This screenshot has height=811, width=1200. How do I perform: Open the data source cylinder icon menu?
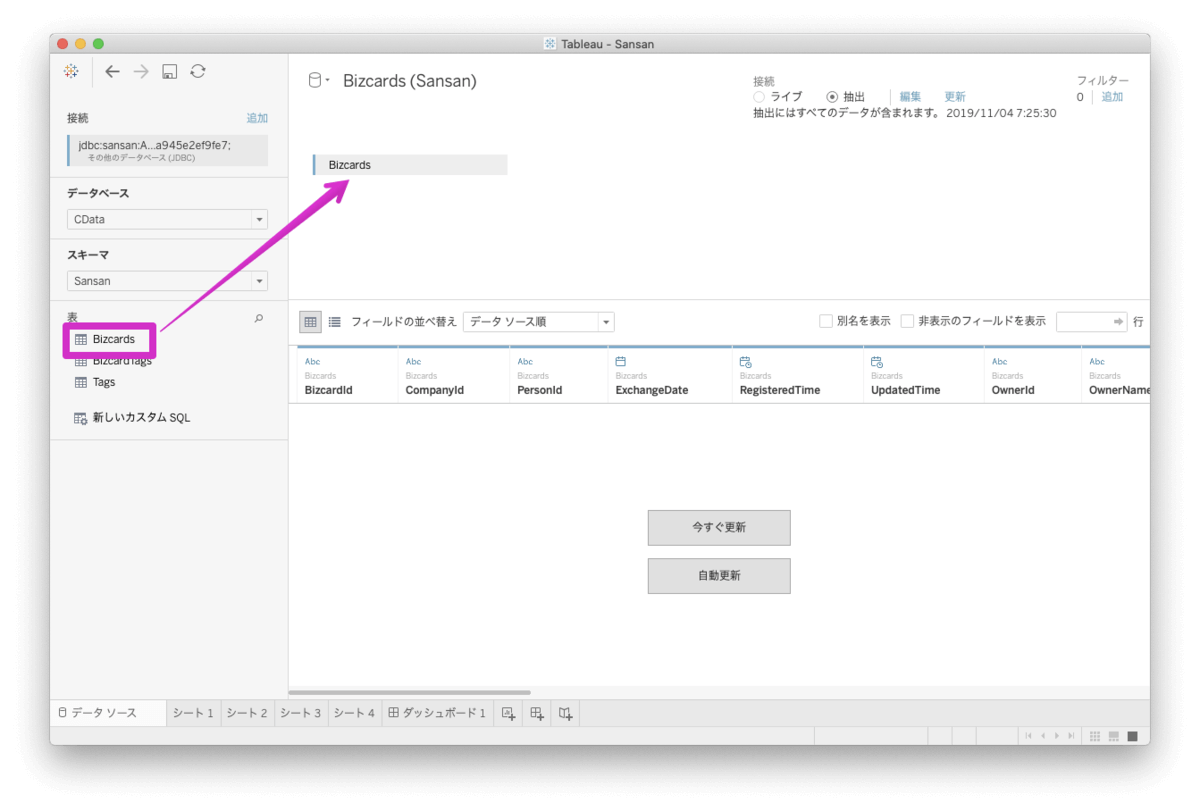(x=318, y=81)
